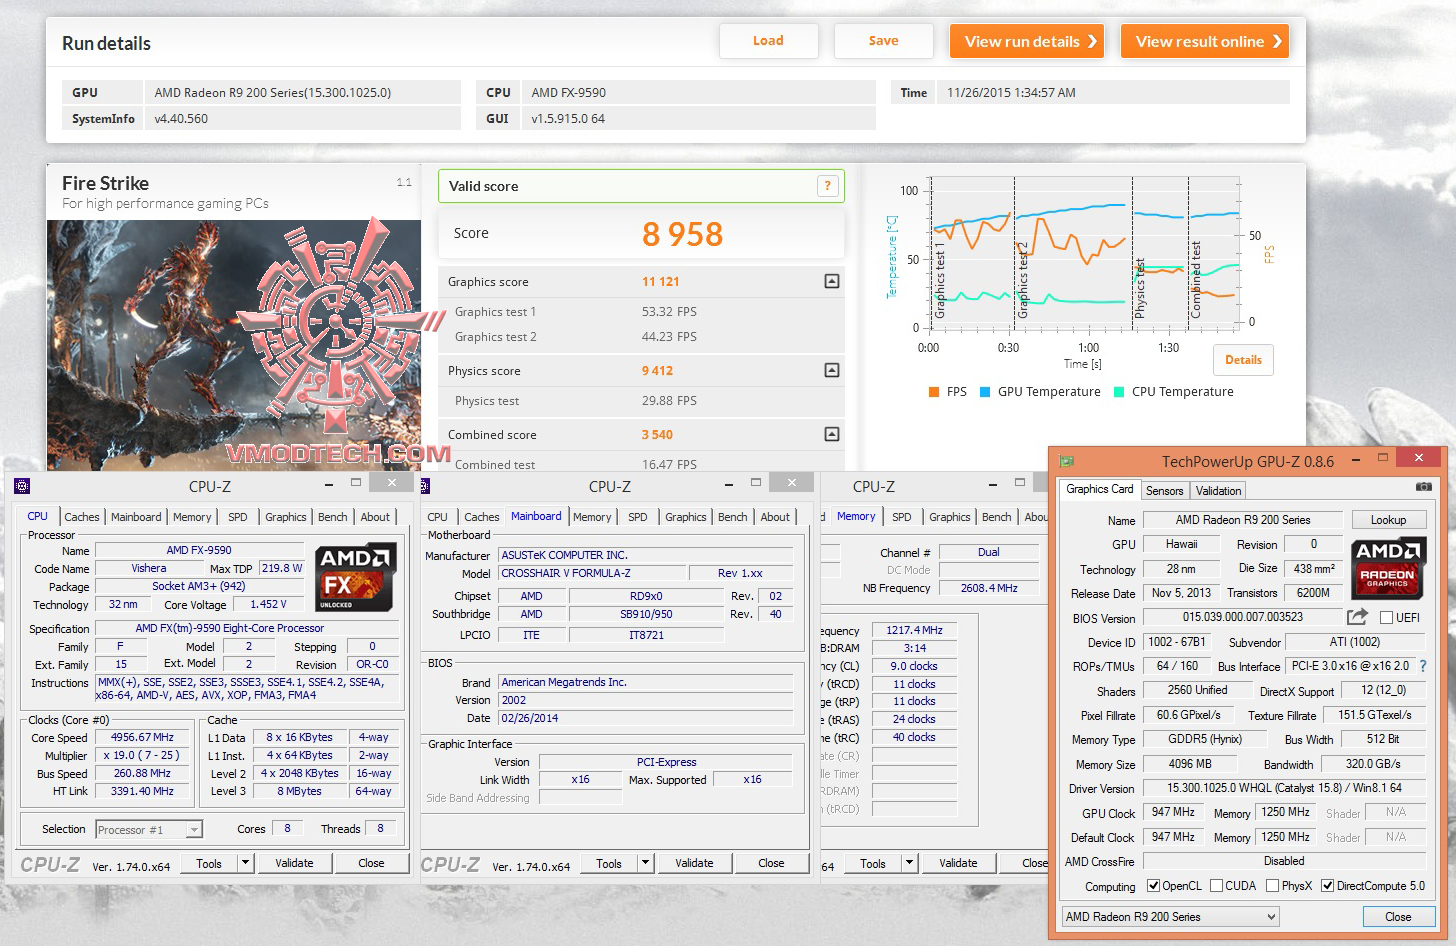Click the Time value 11/26/2015 1:34:57 AM

tap(1113, 92)
